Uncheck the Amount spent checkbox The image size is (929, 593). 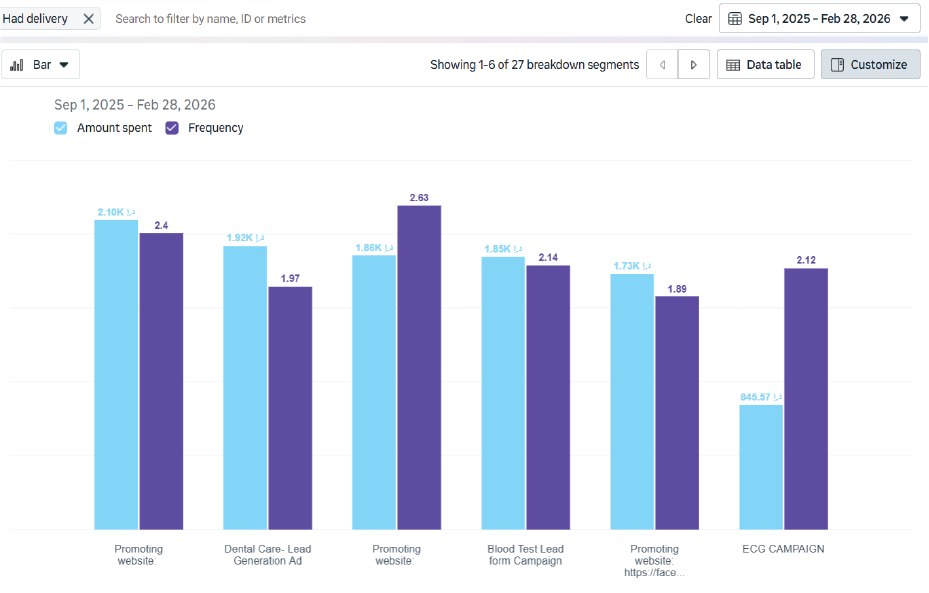[x=61, y=128]
